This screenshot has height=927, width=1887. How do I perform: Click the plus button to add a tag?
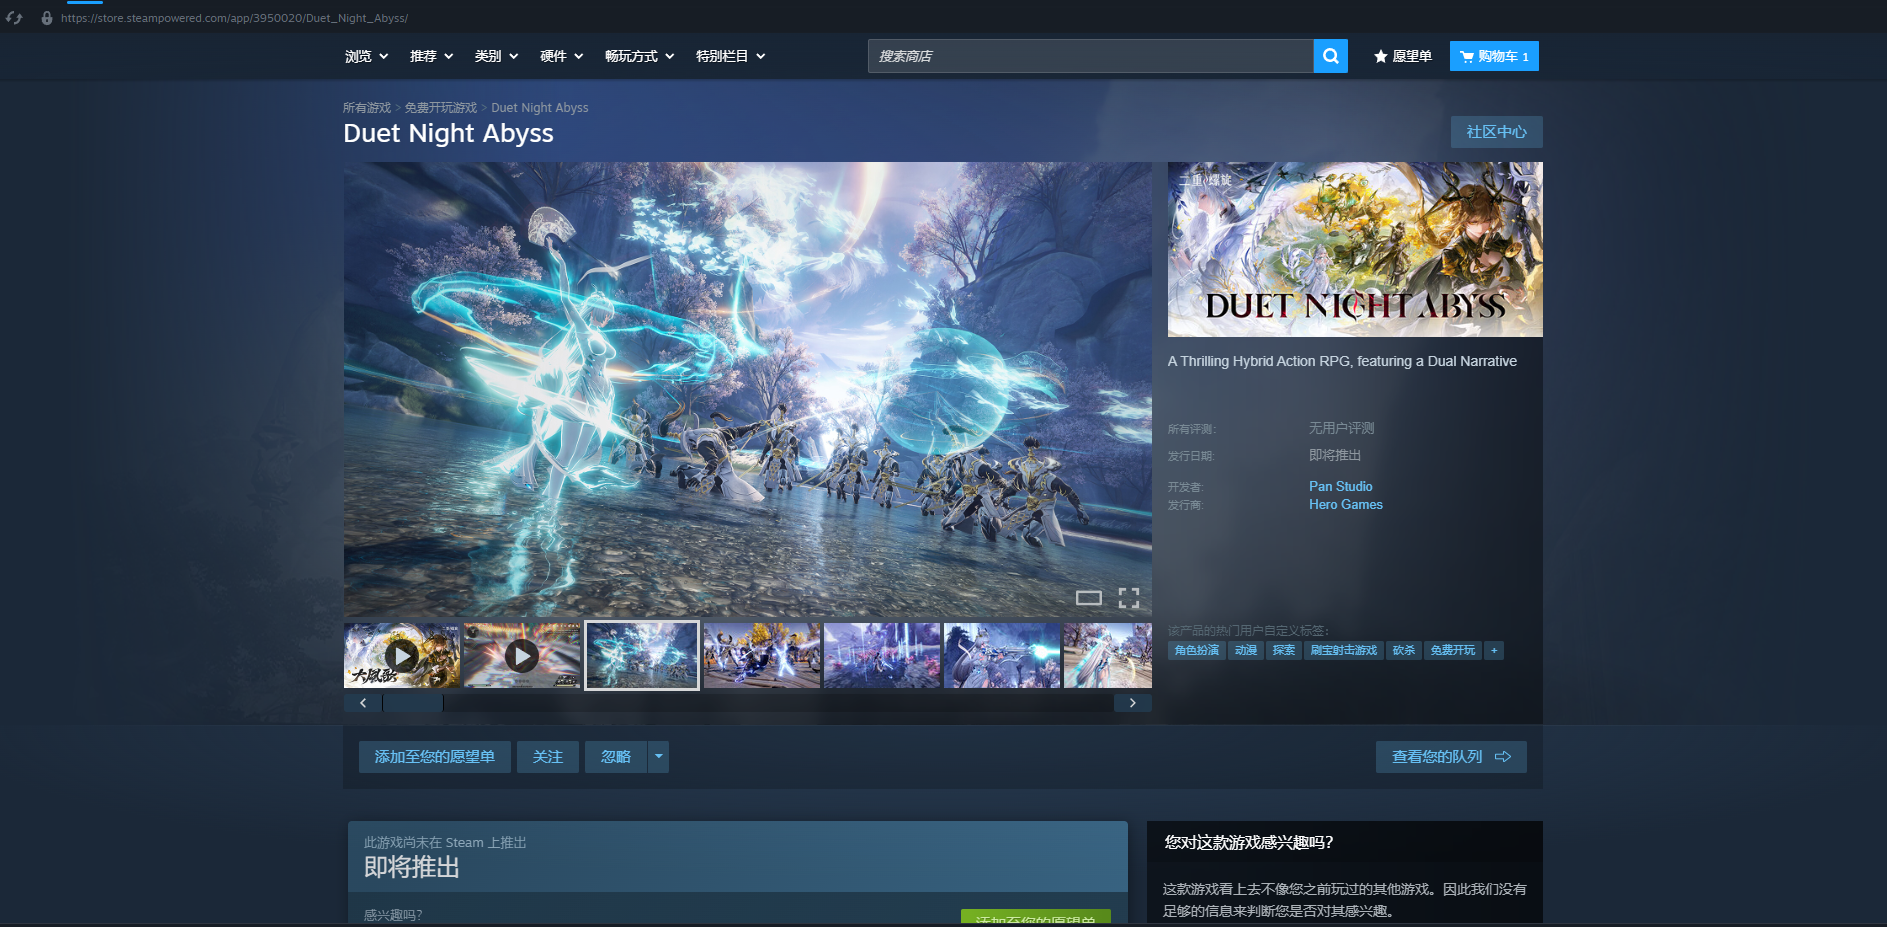click(x=1494, y=651)
